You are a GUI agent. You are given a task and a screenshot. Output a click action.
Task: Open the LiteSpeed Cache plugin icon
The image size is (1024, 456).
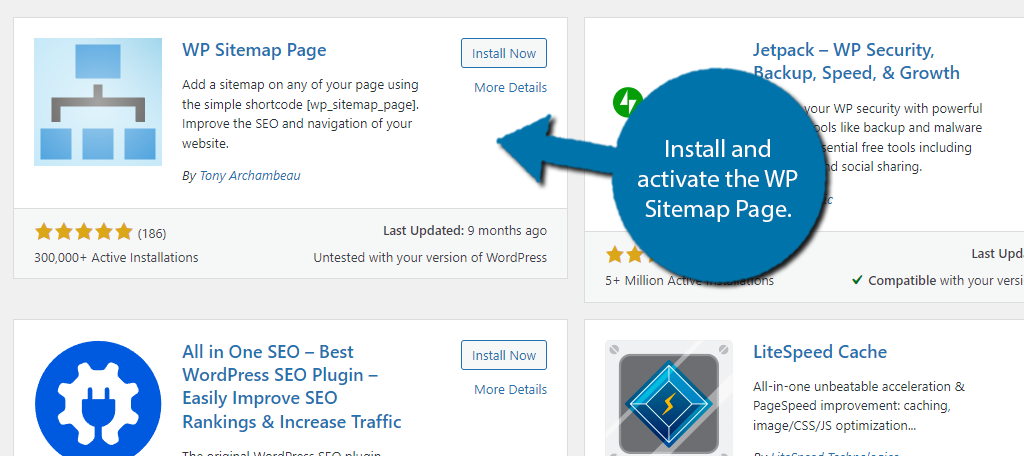click(x=669, y=398)
